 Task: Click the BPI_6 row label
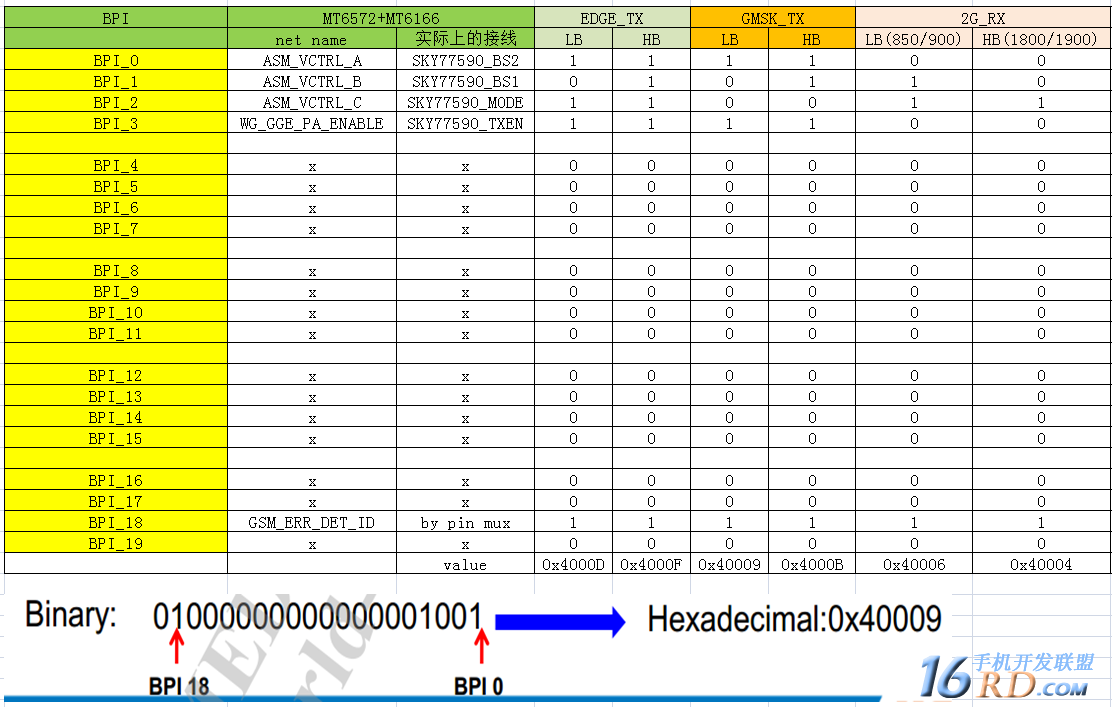(116, 207)
